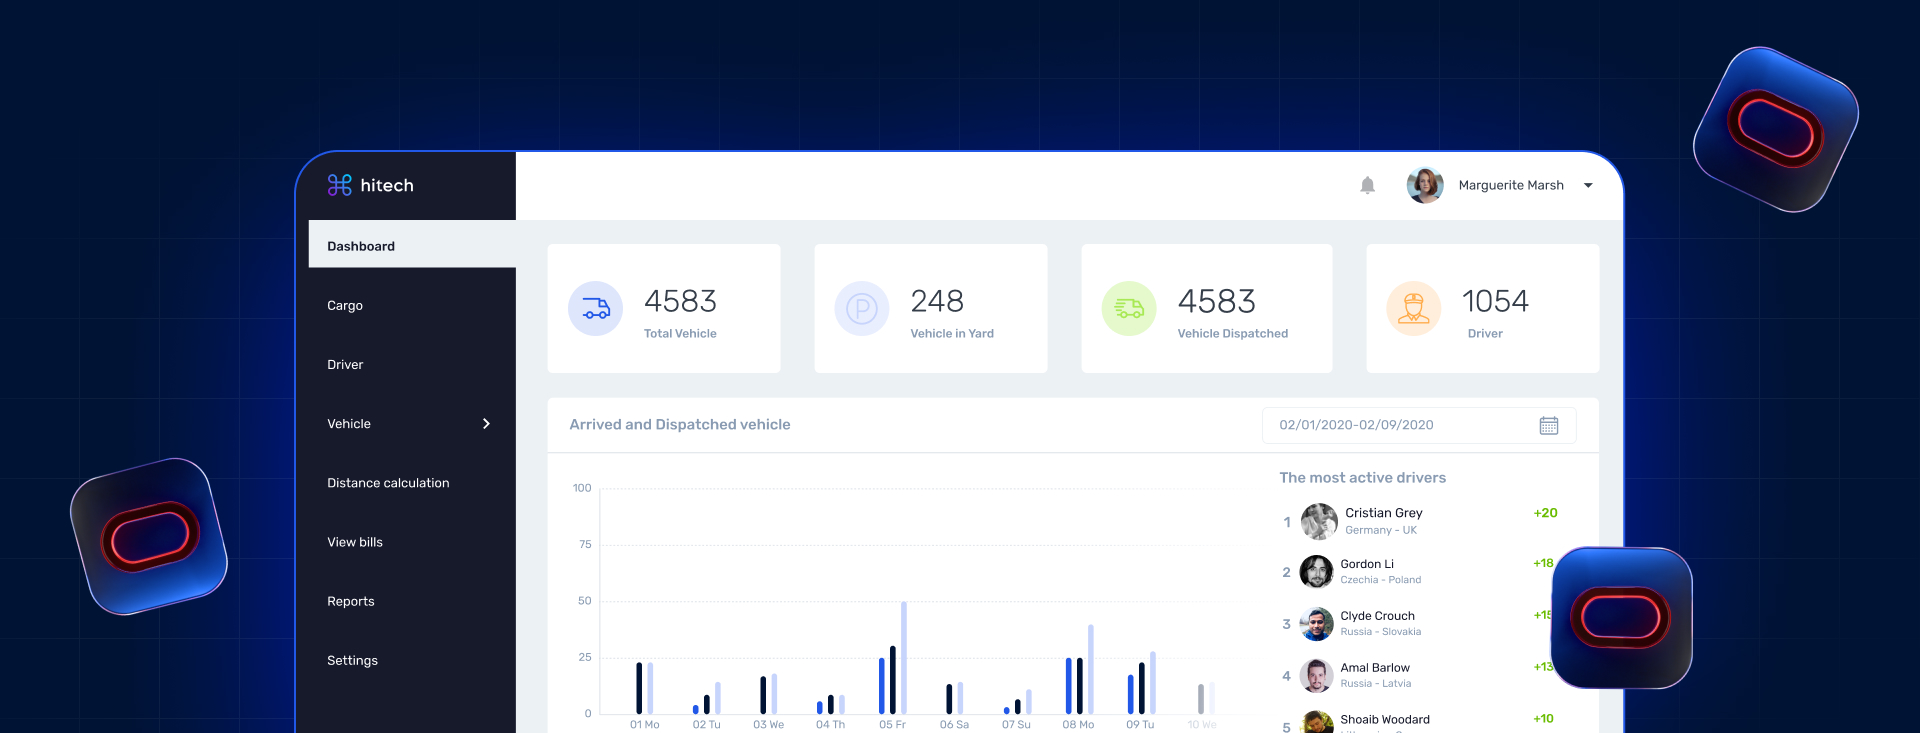The height and width of the screenshot is (733, 1920).
Task: Open Settings from the sidebar
Action: 352,661
